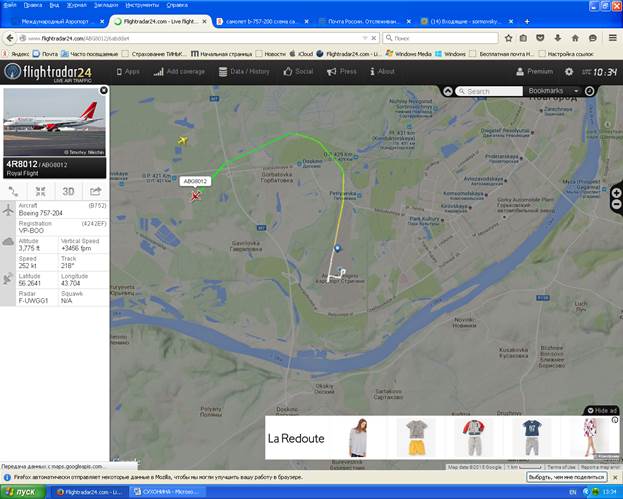Click the Firefox search box
623x499 pixels.
(441, 38)
